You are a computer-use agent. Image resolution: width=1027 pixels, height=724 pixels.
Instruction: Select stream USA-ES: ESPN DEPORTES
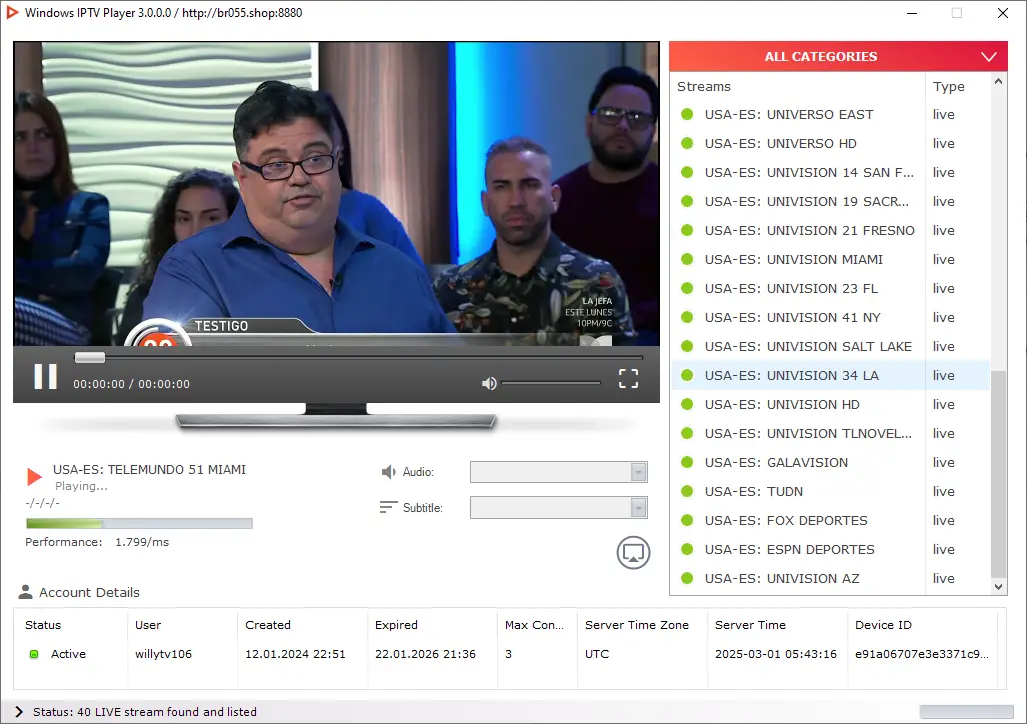tap(831, 549)
